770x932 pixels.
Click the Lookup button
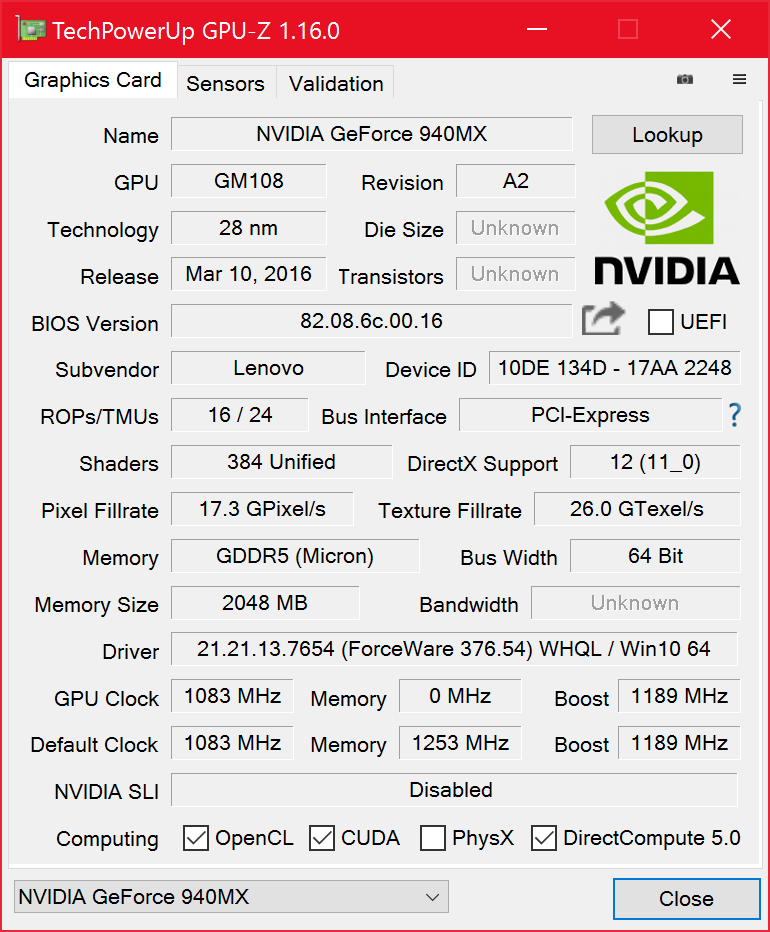[x=667, y=135]
